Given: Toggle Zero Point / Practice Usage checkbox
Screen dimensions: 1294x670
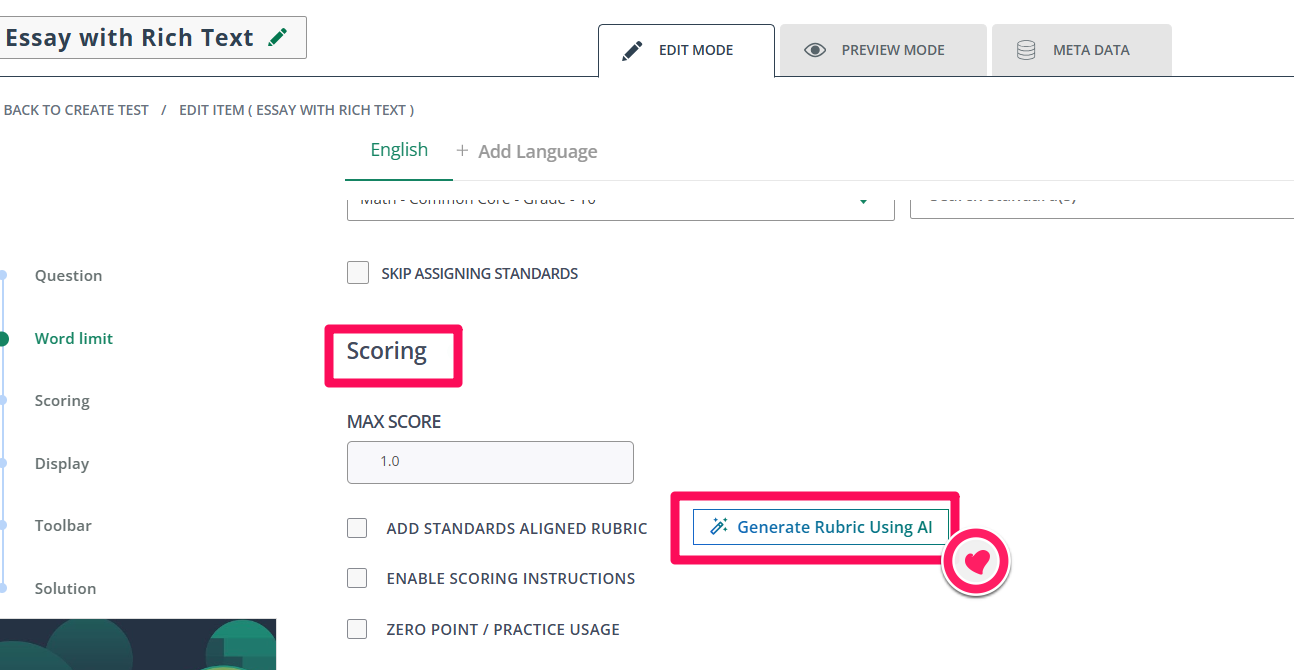Looking at the screenshot, I should pos(357,629).
